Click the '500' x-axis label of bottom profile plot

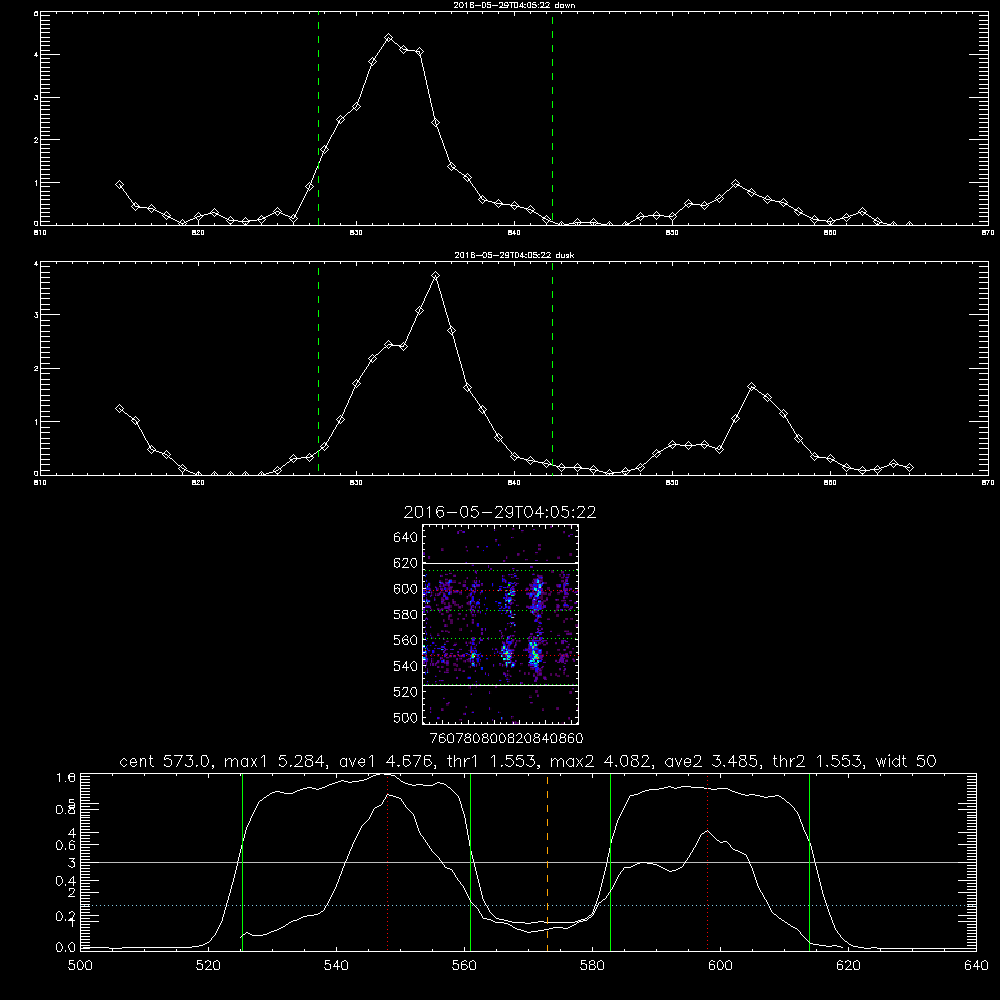(80, 966)
